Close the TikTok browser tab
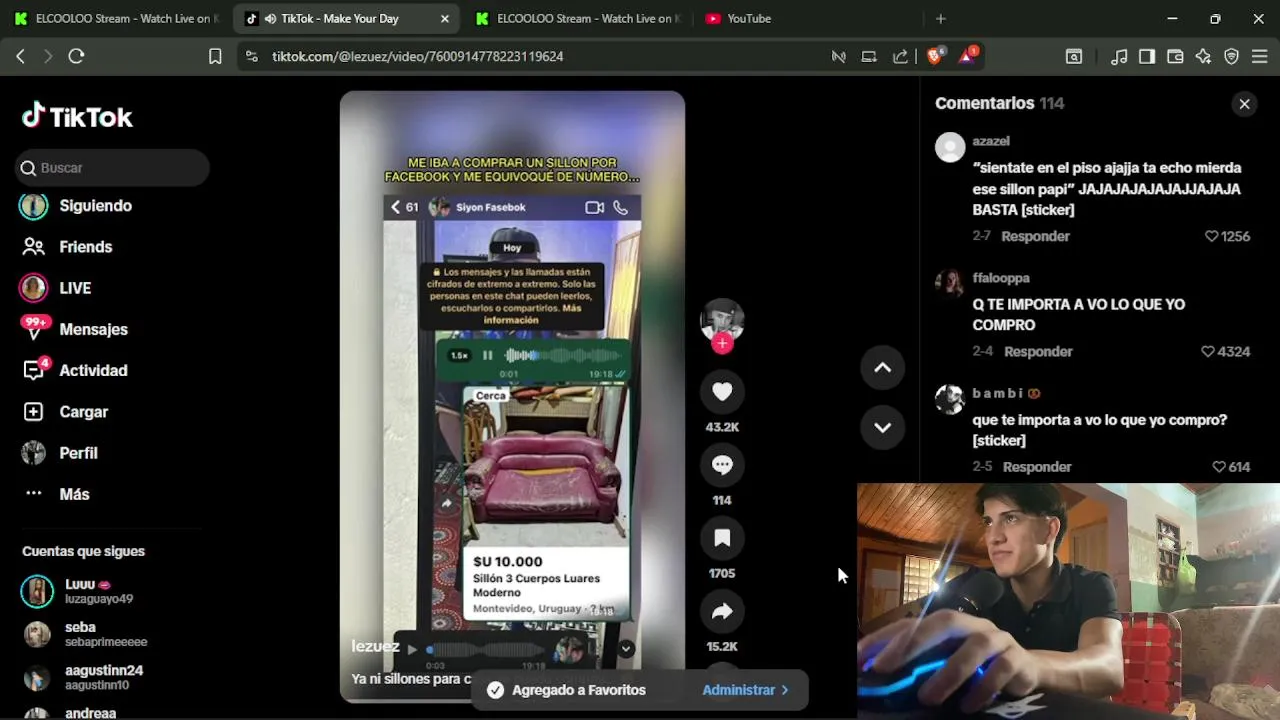The height and width of the screenshot is (720, 1280). pos(444,18)
